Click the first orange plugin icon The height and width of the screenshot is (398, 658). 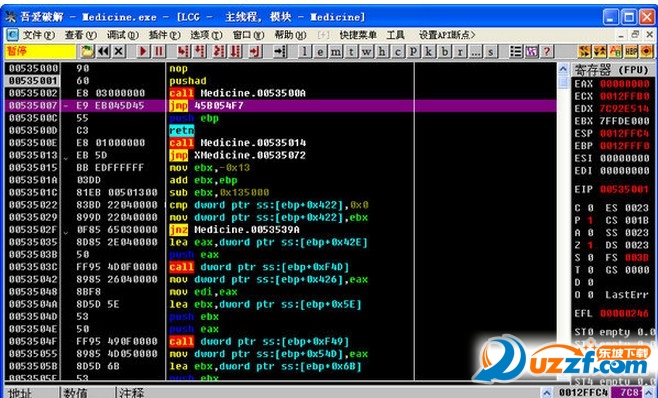(x=584, y=51)
